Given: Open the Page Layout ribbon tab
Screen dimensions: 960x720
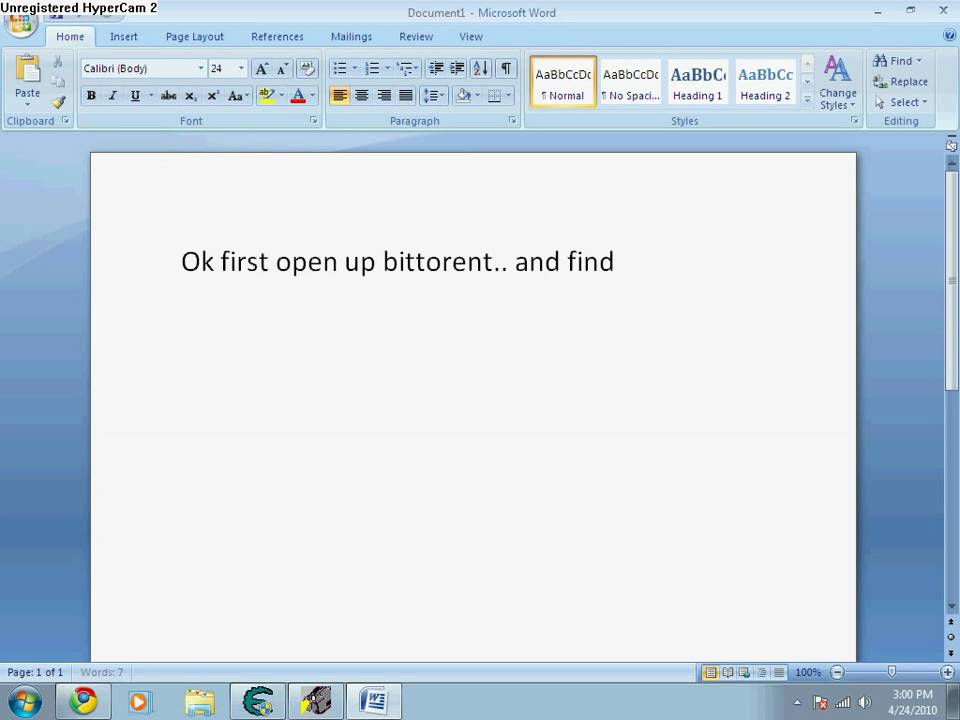Looking at the screenshot, I should click(x=195, y=37).
